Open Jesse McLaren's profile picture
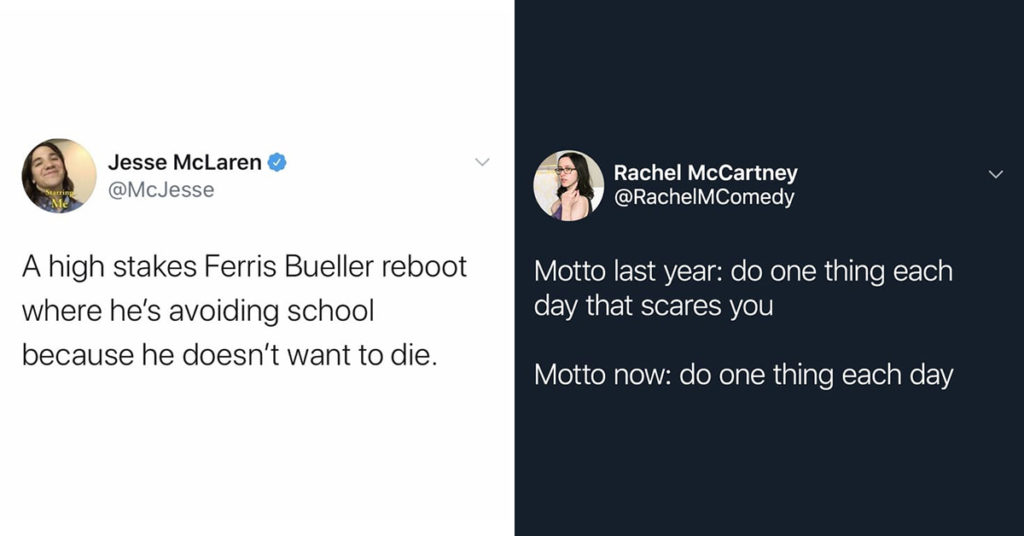Viewport: 1024px width, 536px height. coord(59,176)
